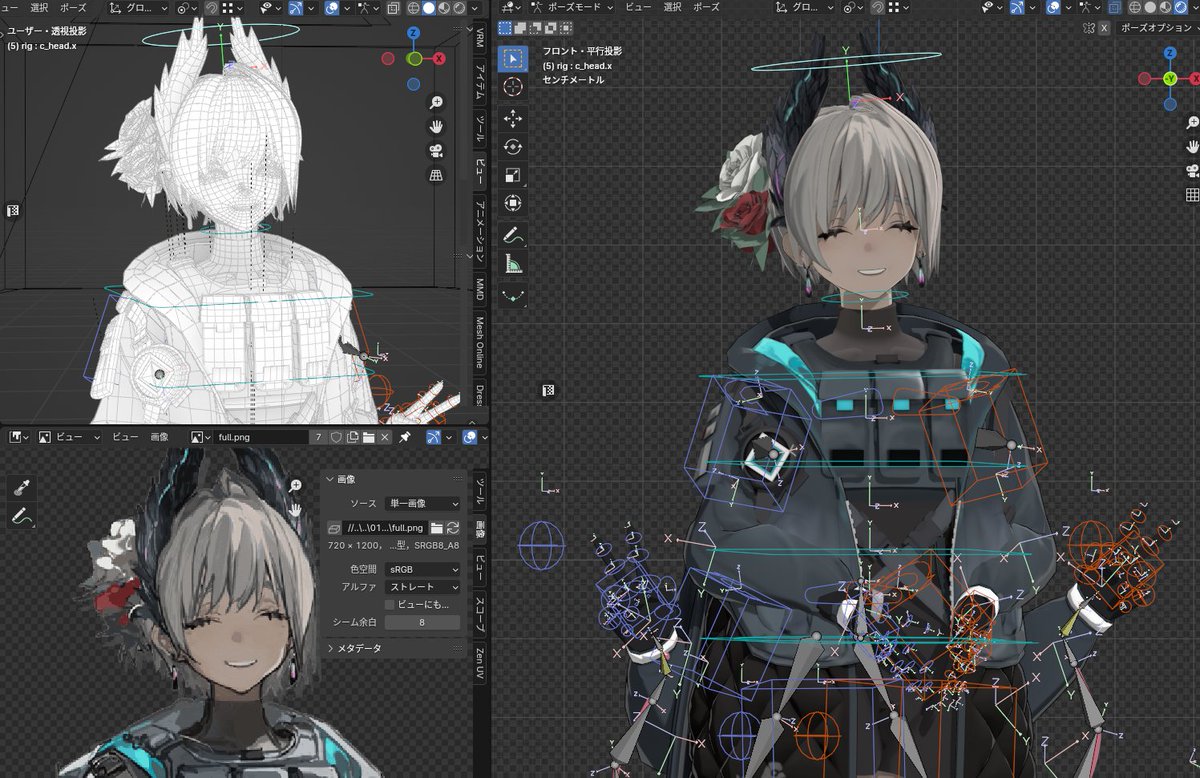
Task: Open the ビュー menu in right viewport header
Action: [639, 7]
